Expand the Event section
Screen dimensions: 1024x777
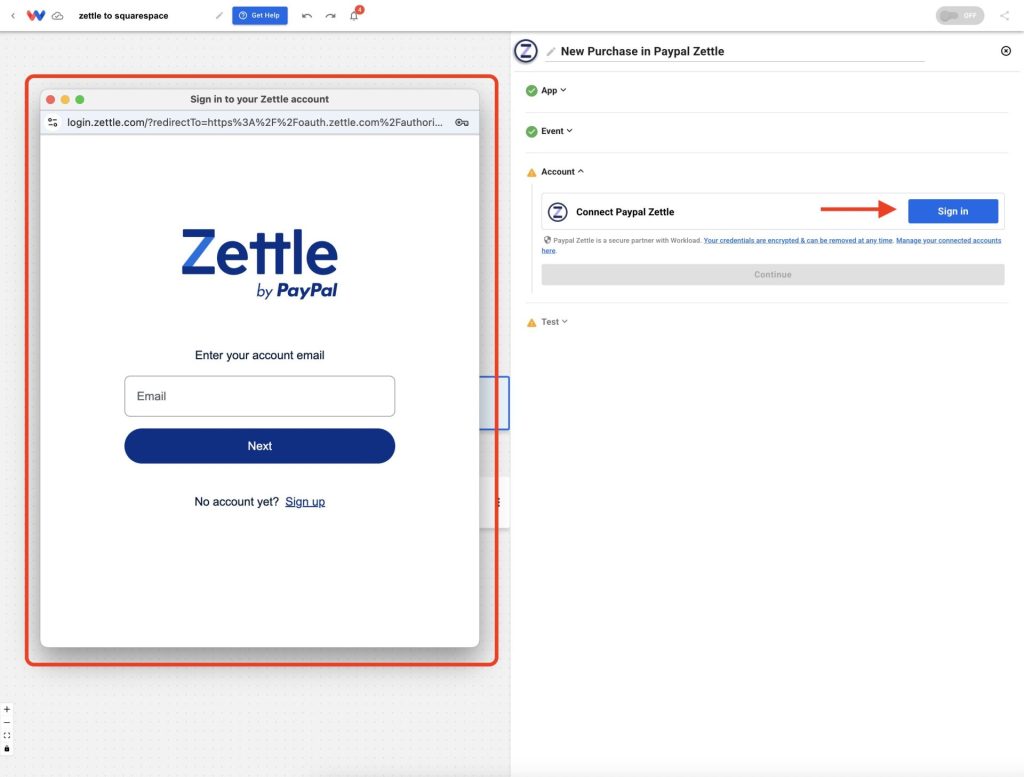coord(556,131)
